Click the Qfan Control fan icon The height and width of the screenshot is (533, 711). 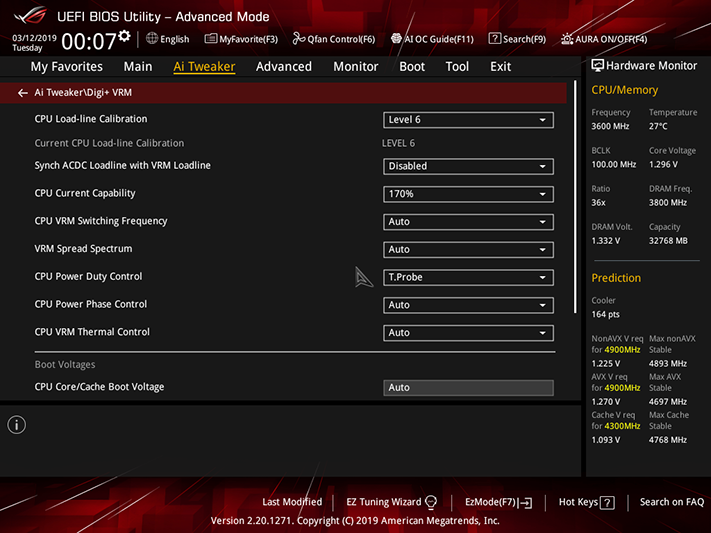coord(298,39)
